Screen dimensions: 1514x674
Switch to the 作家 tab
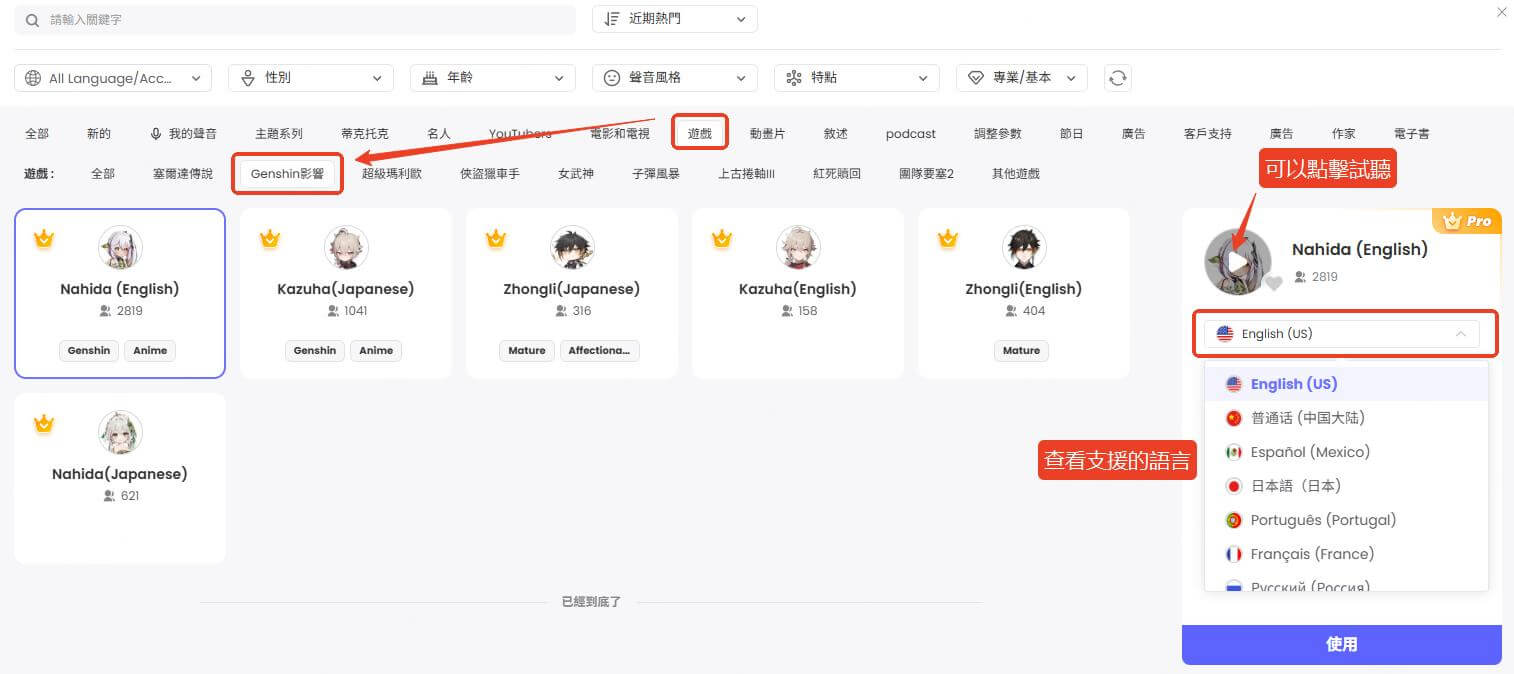(1344, 133)
